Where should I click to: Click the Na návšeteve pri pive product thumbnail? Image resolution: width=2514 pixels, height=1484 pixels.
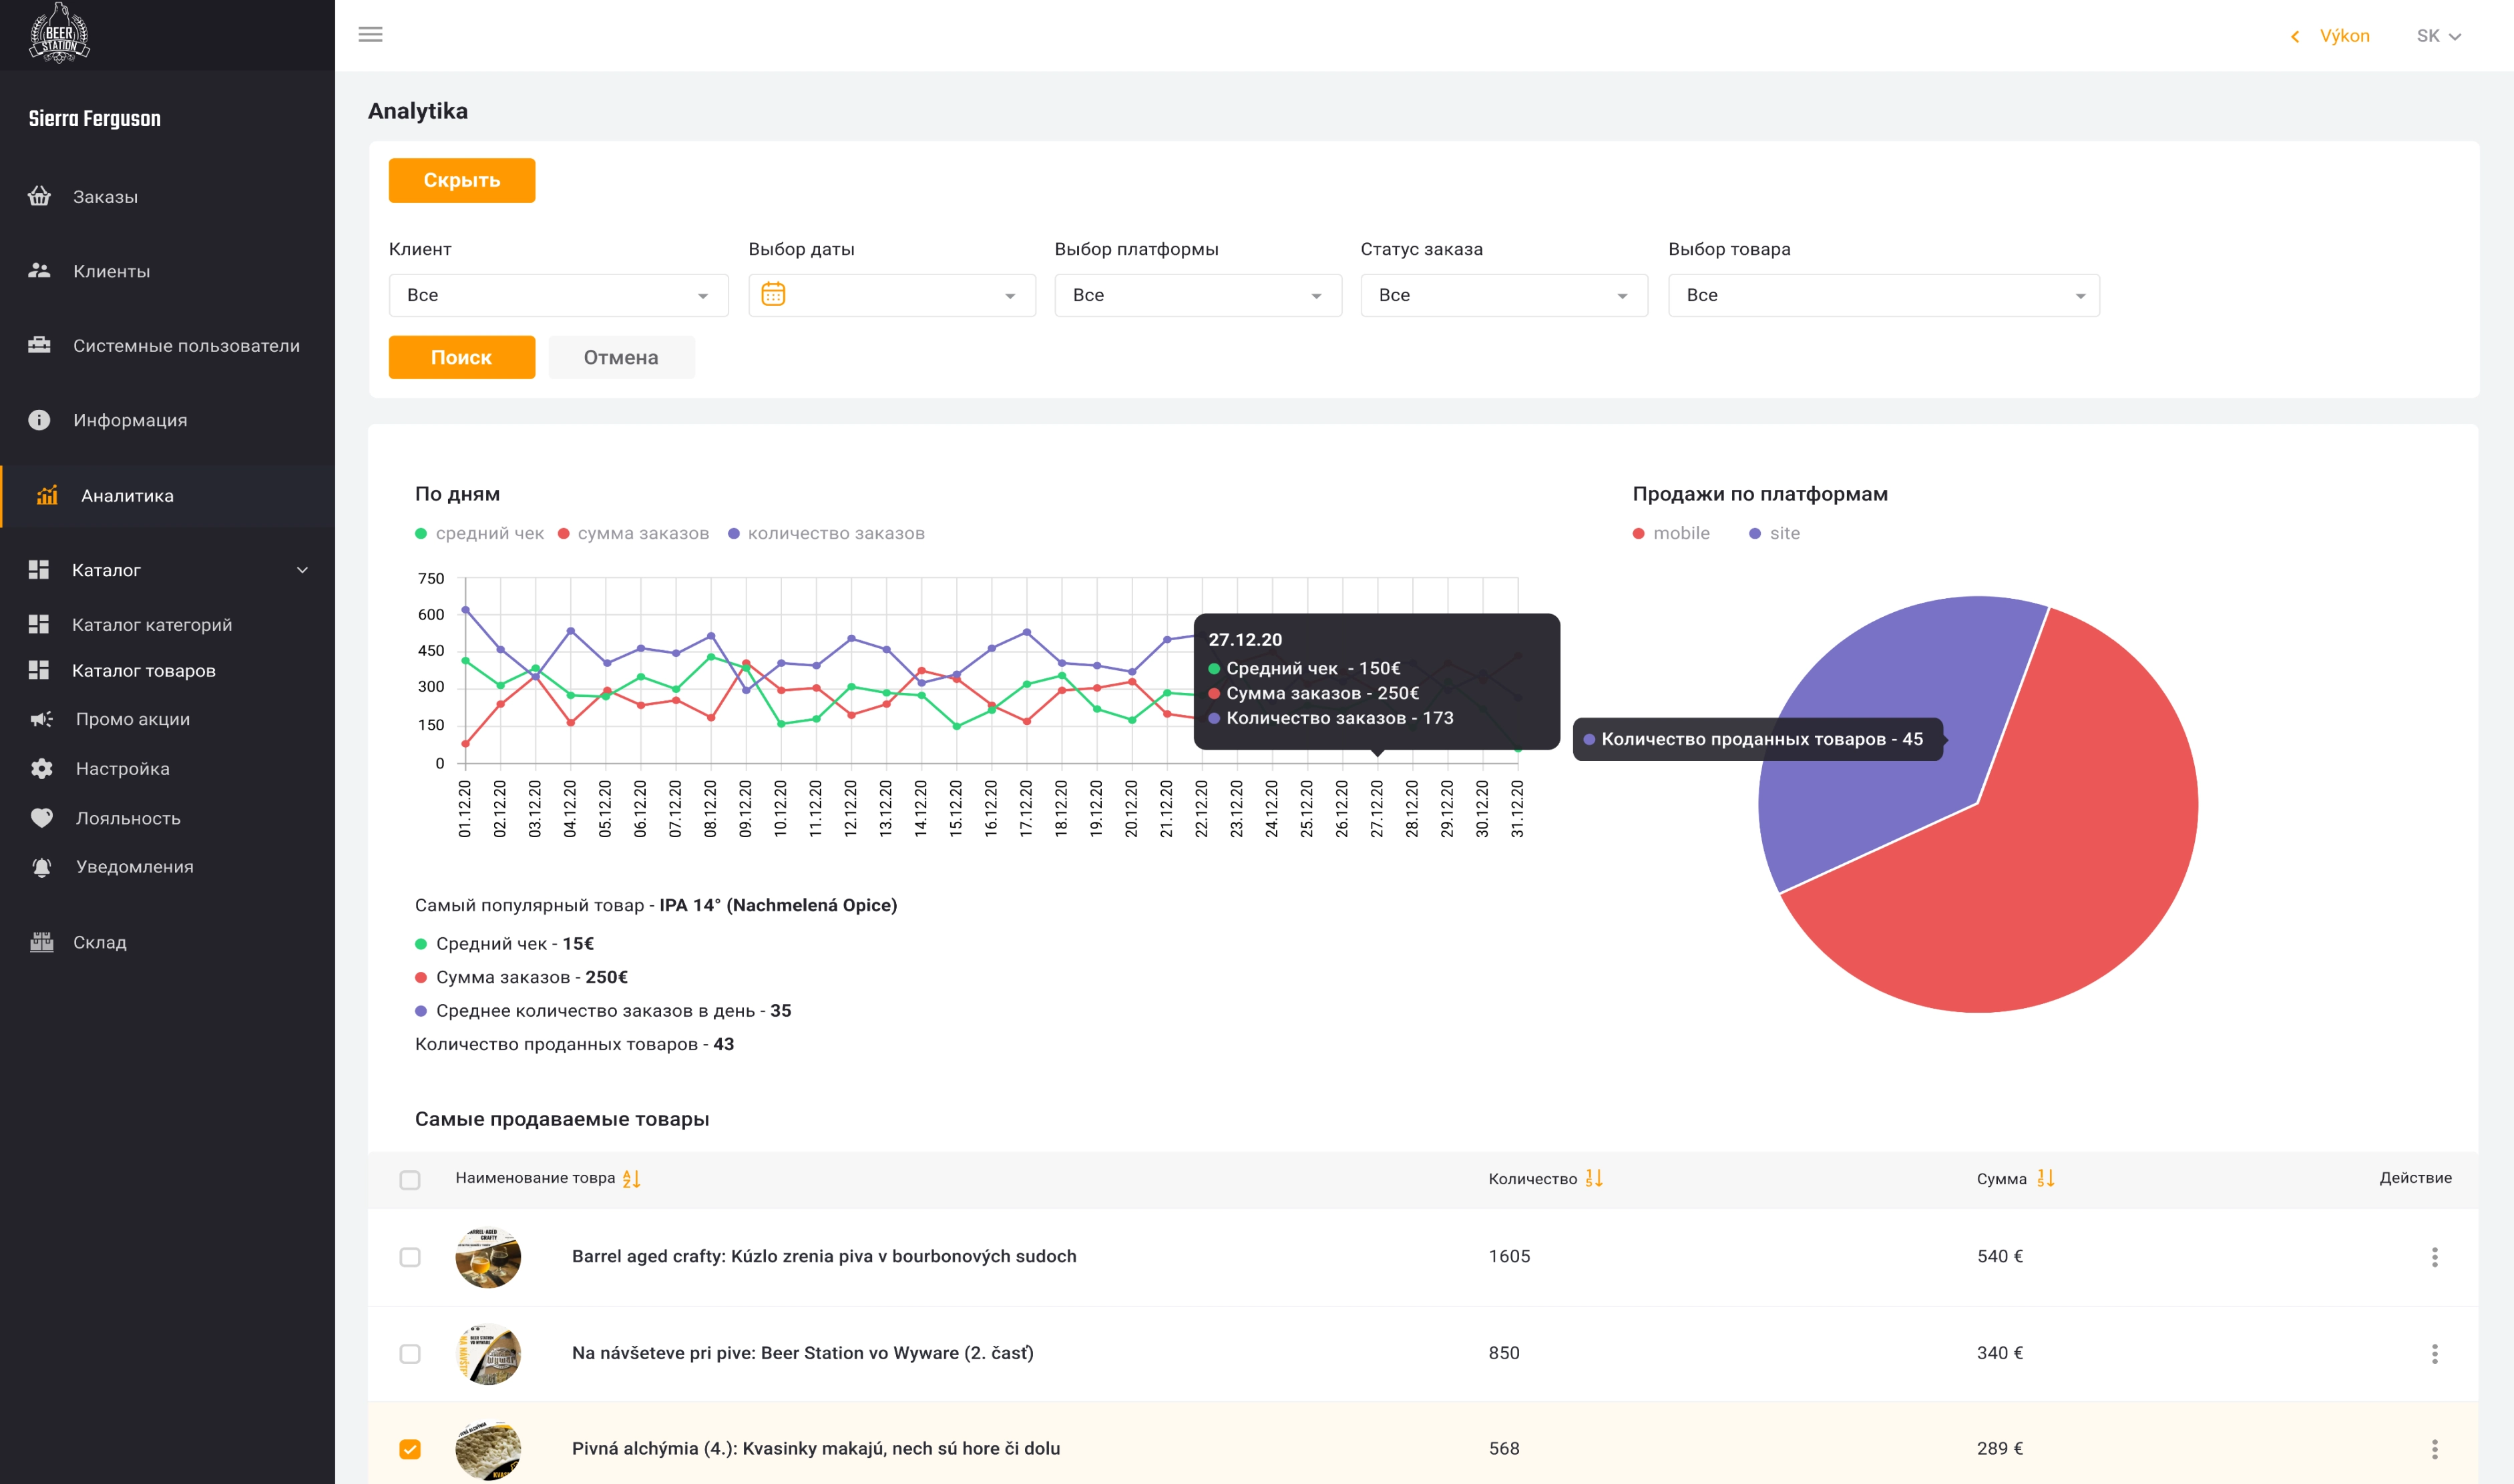point(488,1354)
